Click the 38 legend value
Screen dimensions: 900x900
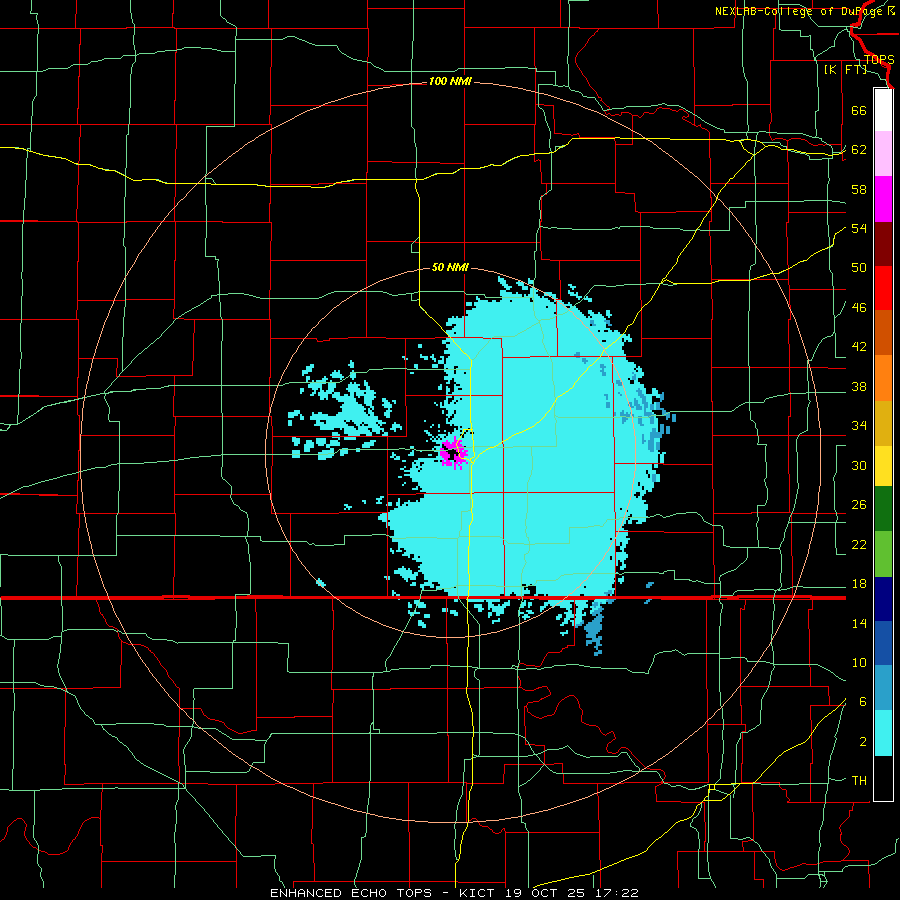pyautogui.click(x=859, y=386)
